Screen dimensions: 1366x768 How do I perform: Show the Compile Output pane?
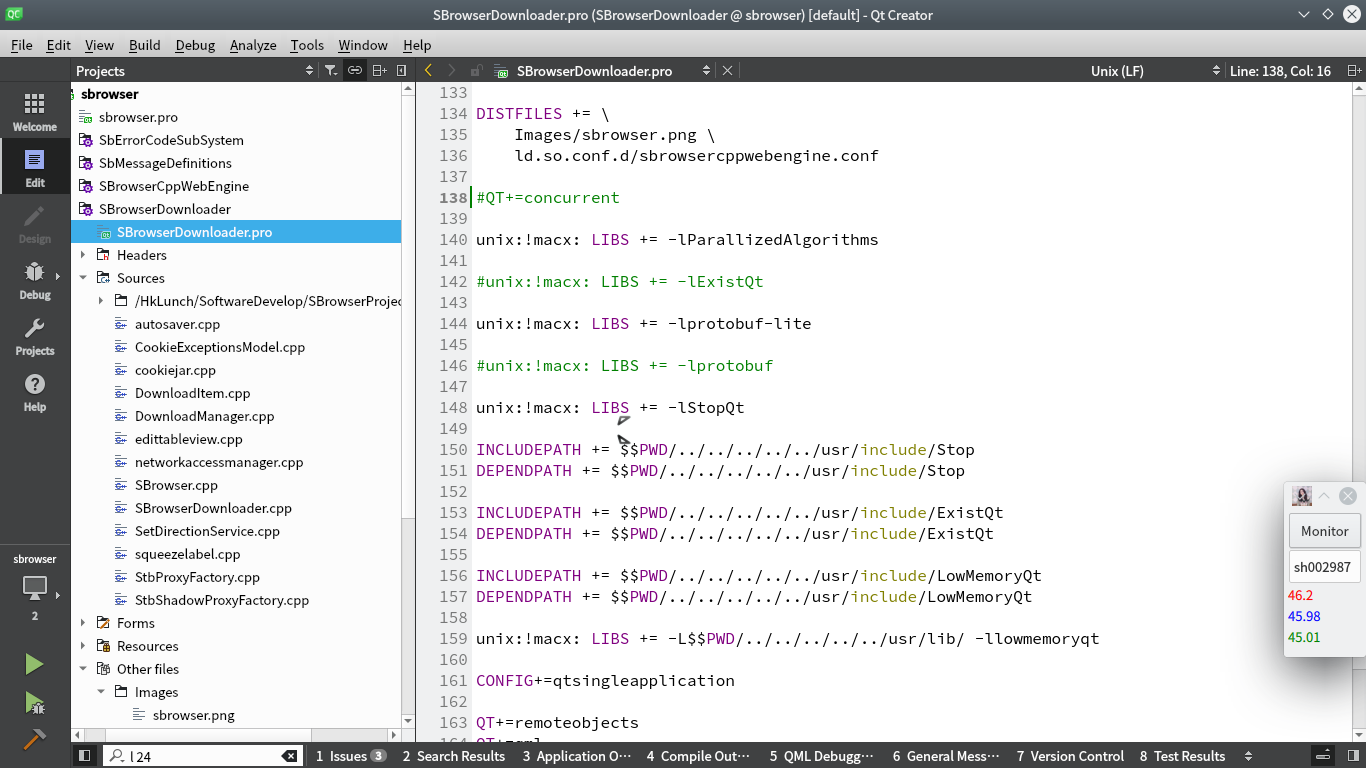point(698,756)
